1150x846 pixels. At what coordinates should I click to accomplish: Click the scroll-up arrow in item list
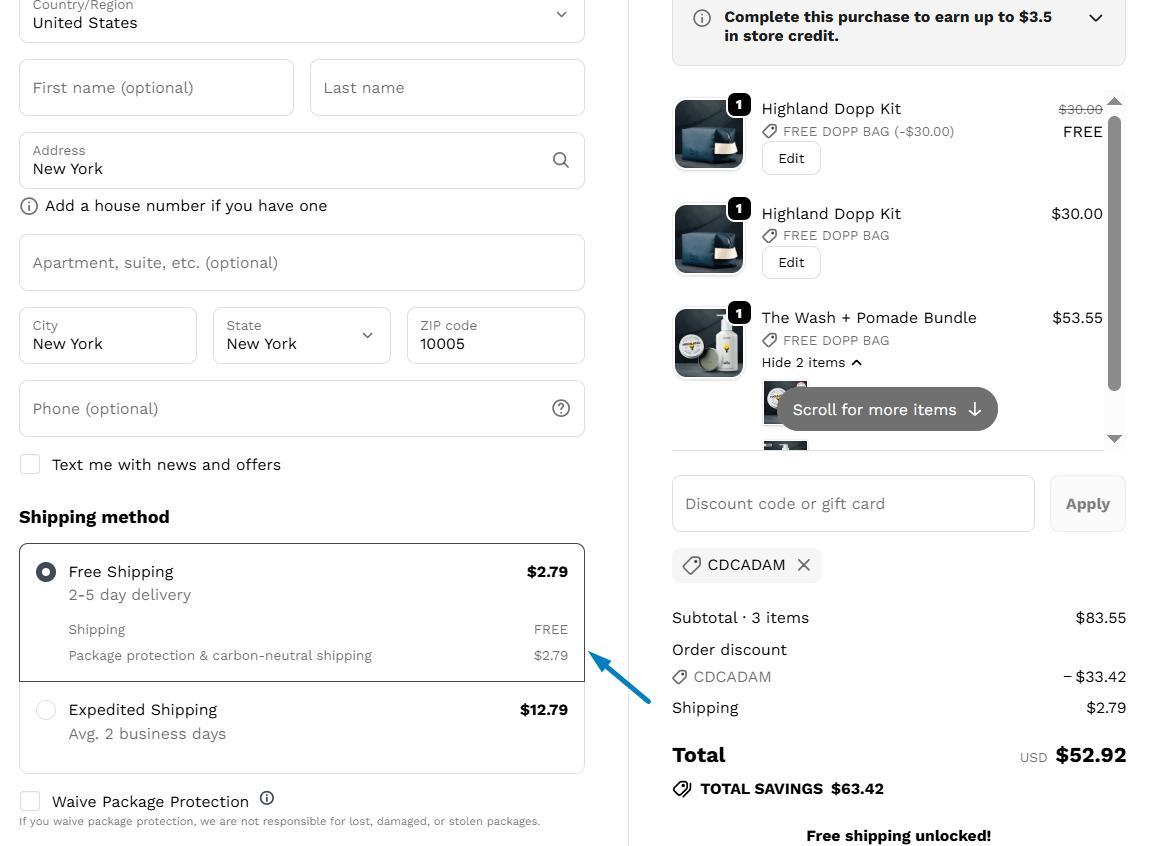coord(1114,101)
